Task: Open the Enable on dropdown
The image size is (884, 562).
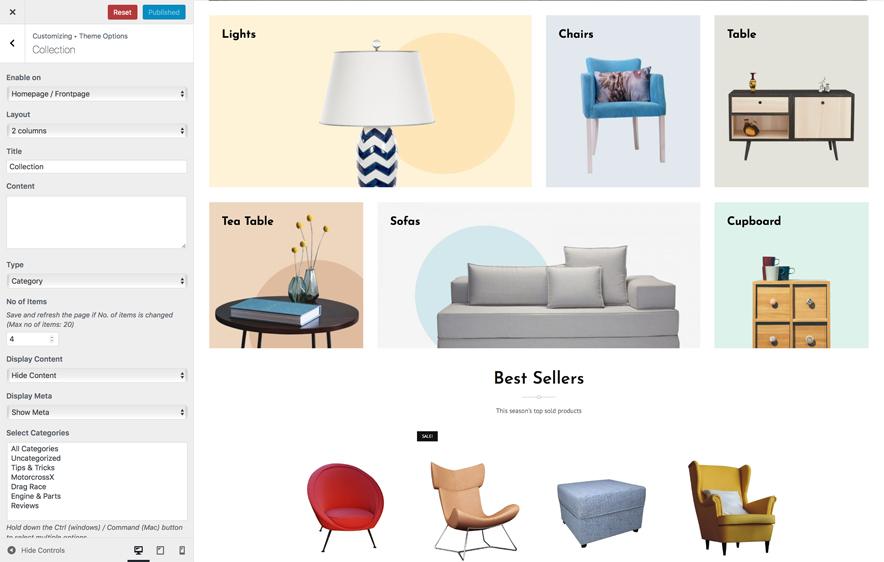Action: click(97, 94)
